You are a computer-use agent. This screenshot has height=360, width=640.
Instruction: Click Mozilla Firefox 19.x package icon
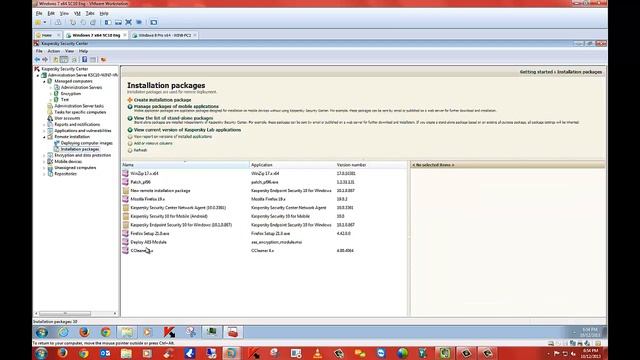125,199
